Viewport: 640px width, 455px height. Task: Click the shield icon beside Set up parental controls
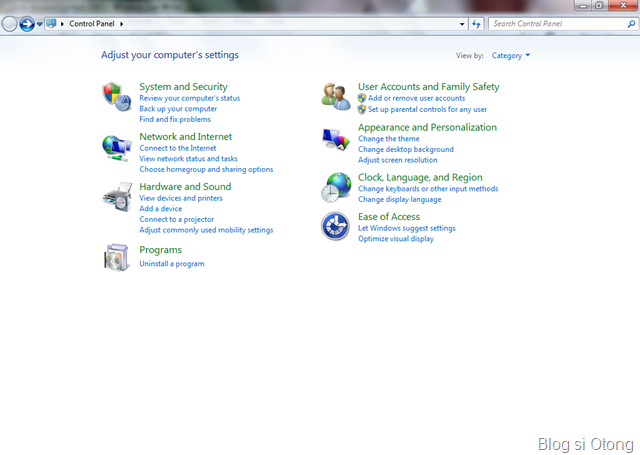tap(362, 109)
